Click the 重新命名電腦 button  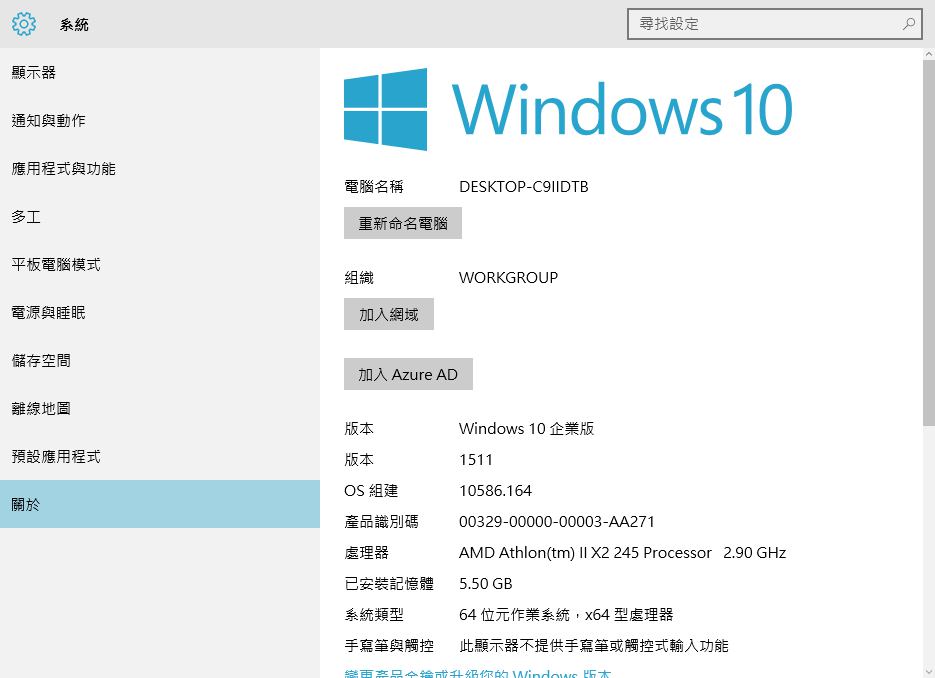tap(403, 223)
